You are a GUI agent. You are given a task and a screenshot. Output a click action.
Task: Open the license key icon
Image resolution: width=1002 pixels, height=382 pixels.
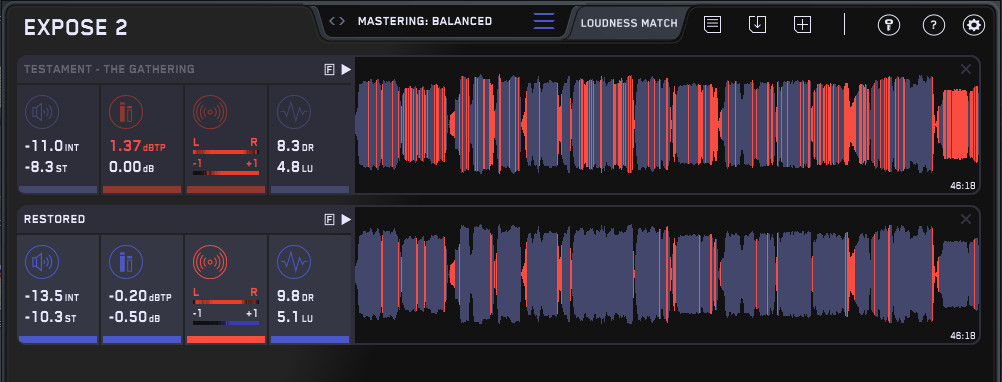tap(889, 26)
